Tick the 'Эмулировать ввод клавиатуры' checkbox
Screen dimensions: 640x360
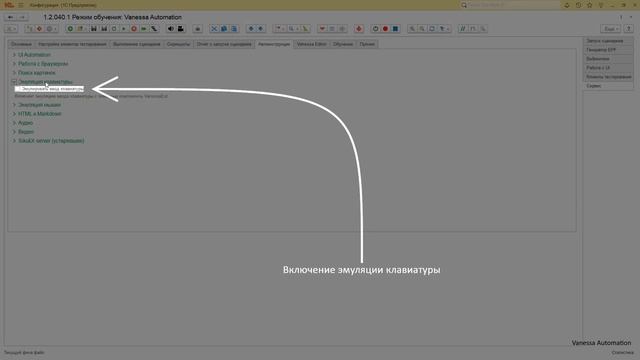tap(18, 89)
